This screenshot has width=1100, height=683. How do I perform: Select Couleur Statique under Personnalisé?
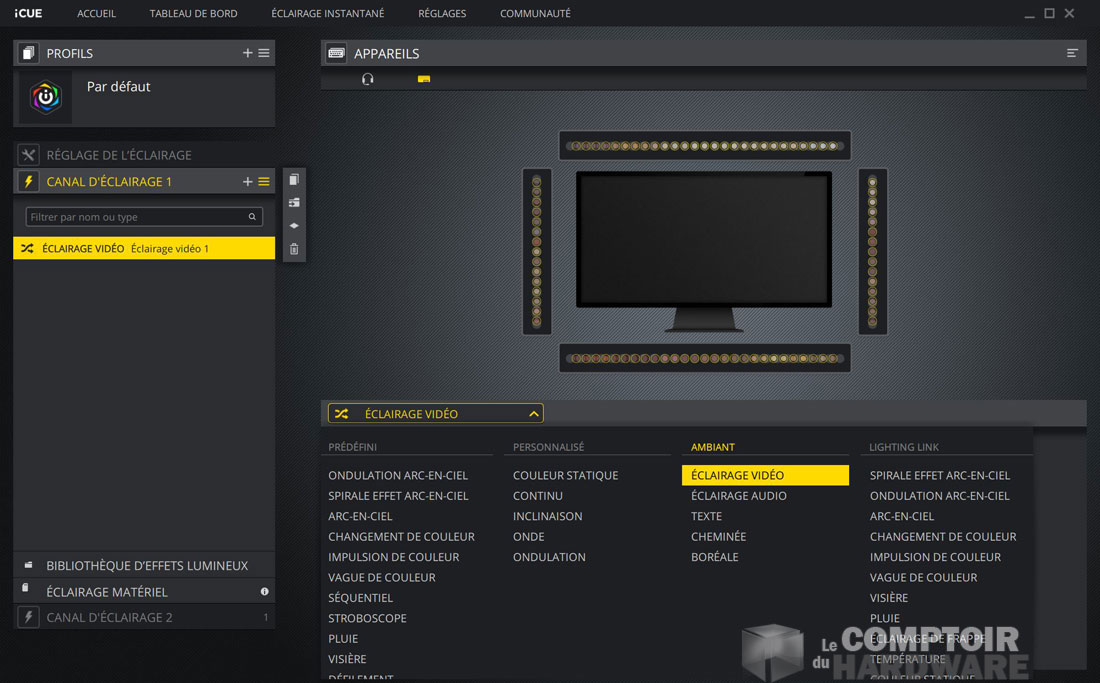[565, 475]
